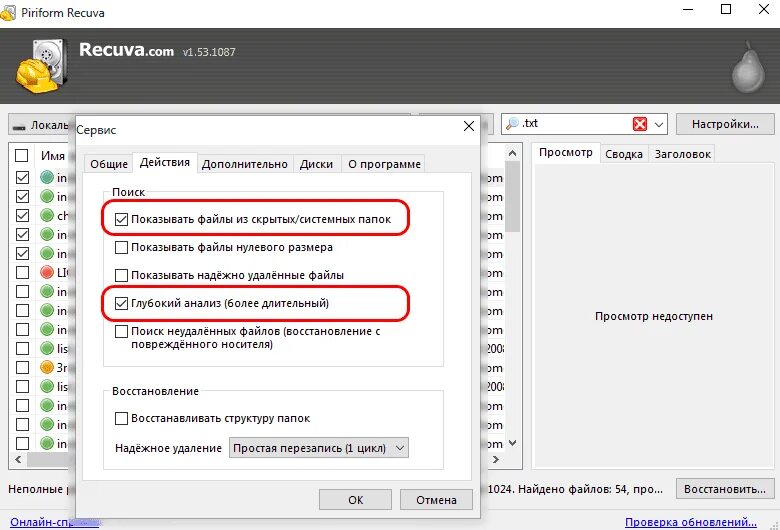The width and height of the screenshot is (780, 530).
Task: Click the Recuva hard drive helmet logo
Action: pyautogui.click(x=41, y=66)
